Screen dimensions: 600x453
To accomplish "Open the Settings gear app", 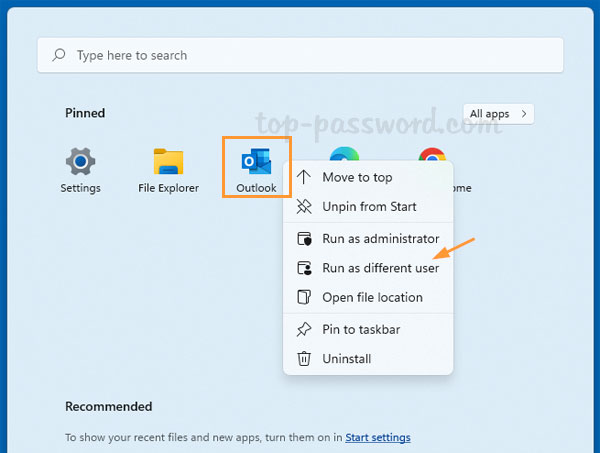I will (80, 162).
